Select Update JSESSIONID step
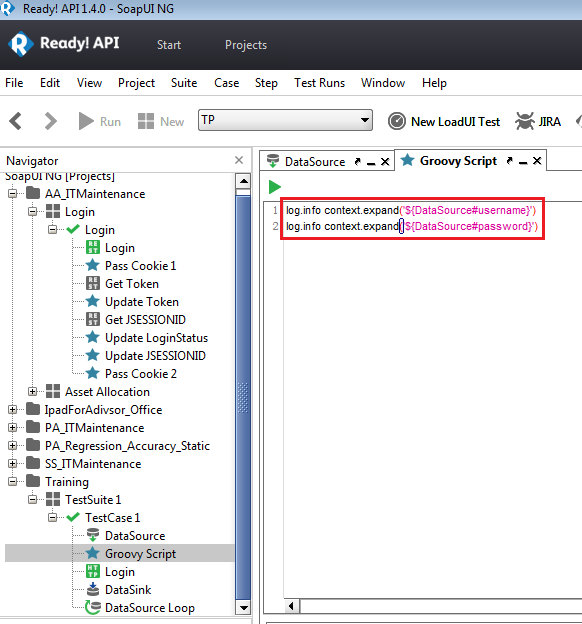This screenshot has height=624, width=582. pos(155,356)
